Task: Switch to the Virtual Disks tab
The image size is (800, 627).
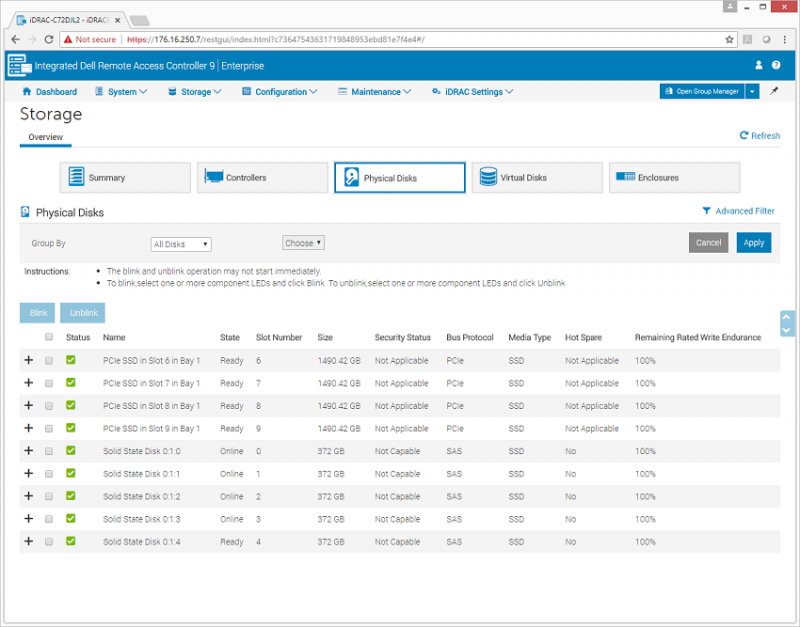Action: point(536,178)
